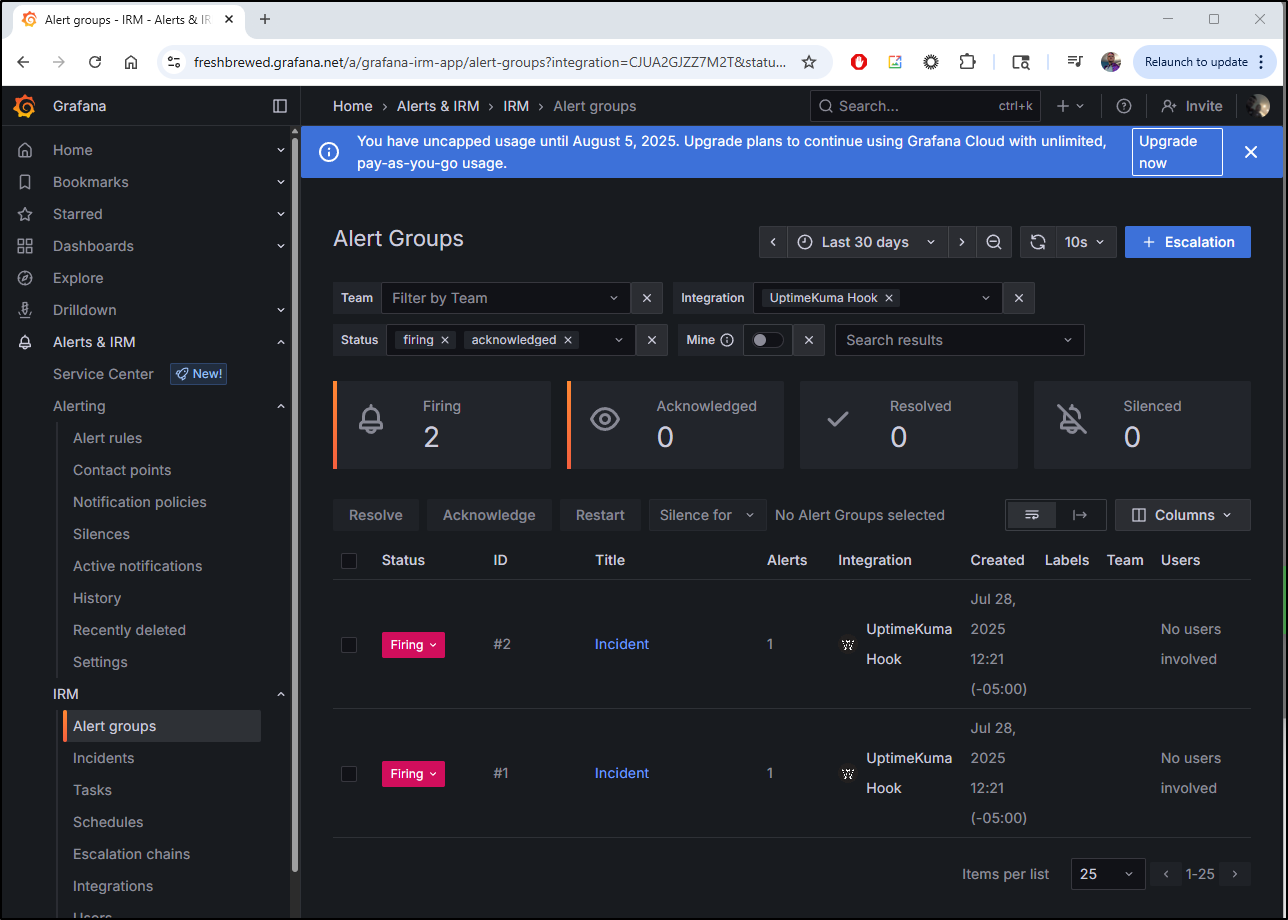Clear the Status filter with X
This screenshot has height=920, width=1288.
tap(651, 340)
